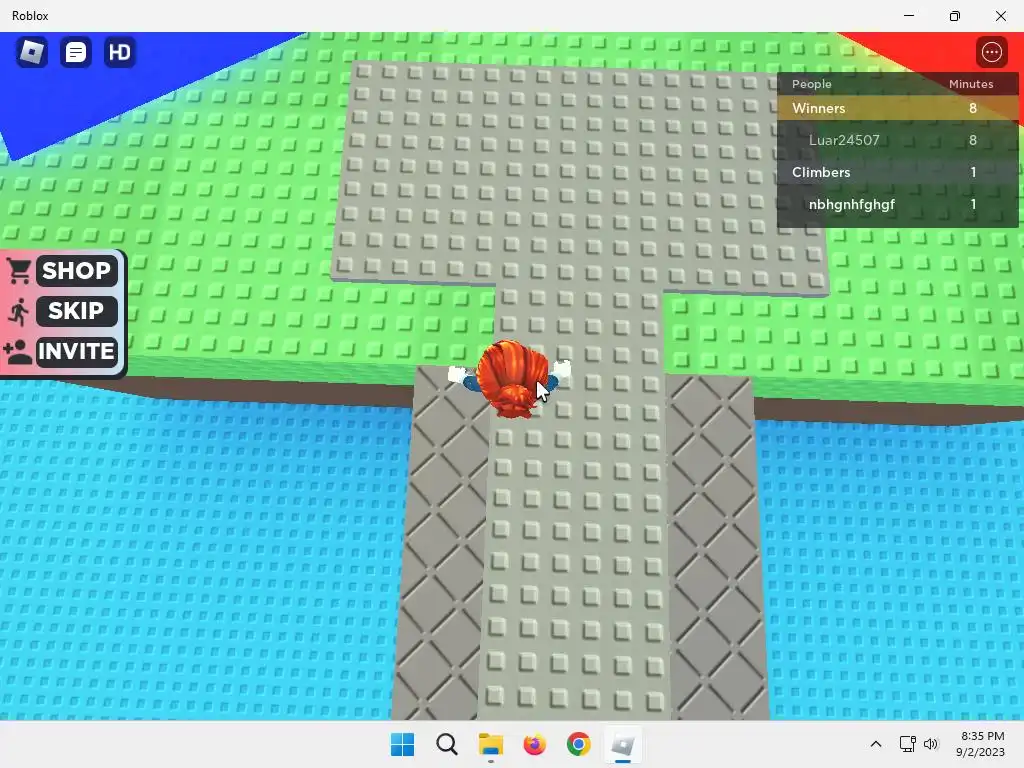This screenshot has width=1024, height=768.
Task: Click the Roblox taskbar icon
Action: pos(622,744)
